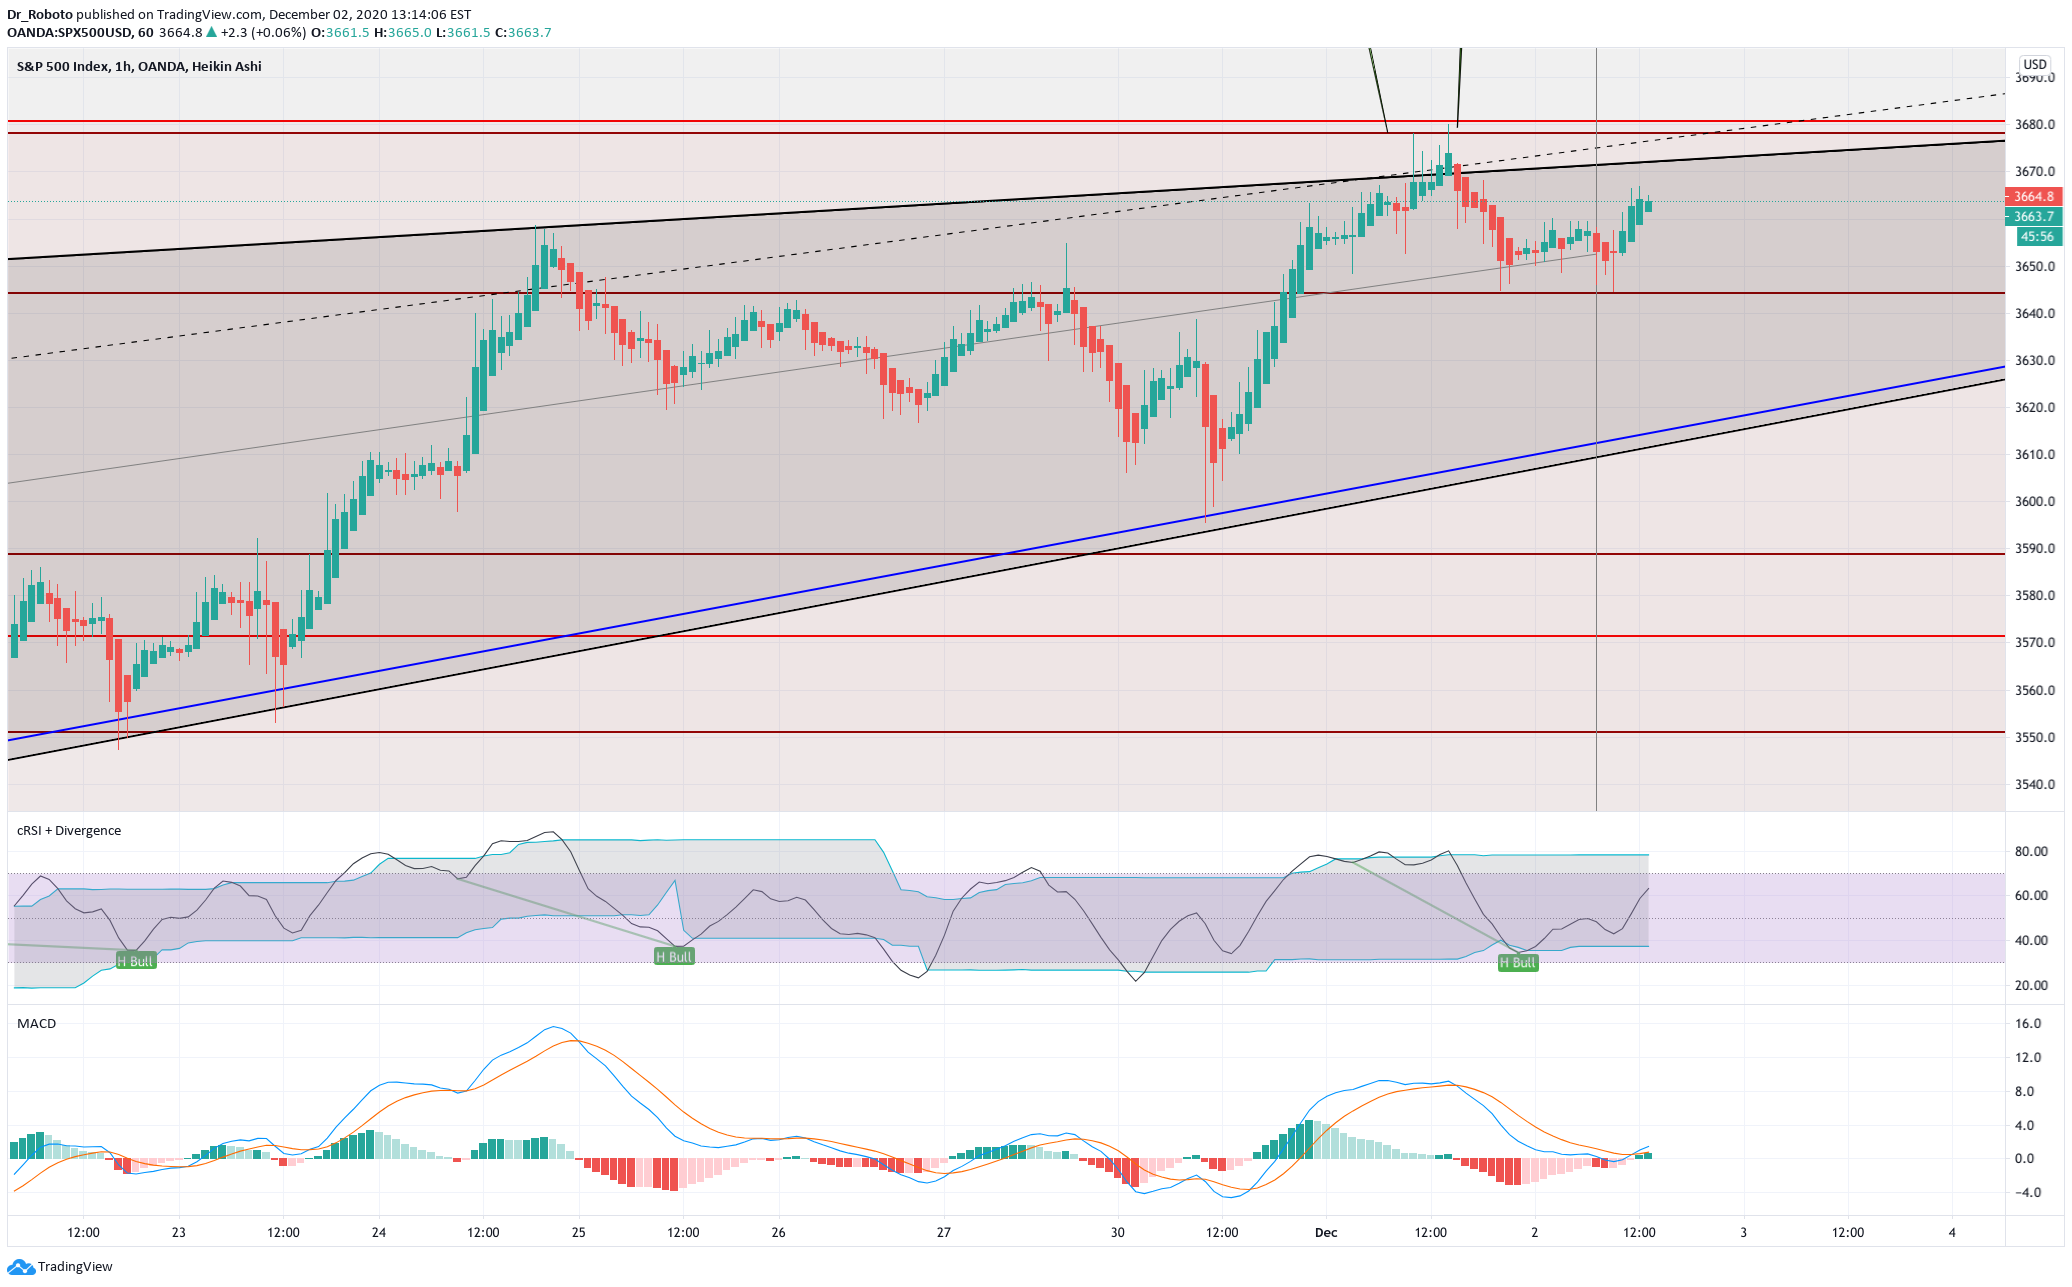Image resolution: width=2072 pixels, height=1287 pixels.
Task: Click the 26 date on the time axis
Action: [x=778, y=1233]
